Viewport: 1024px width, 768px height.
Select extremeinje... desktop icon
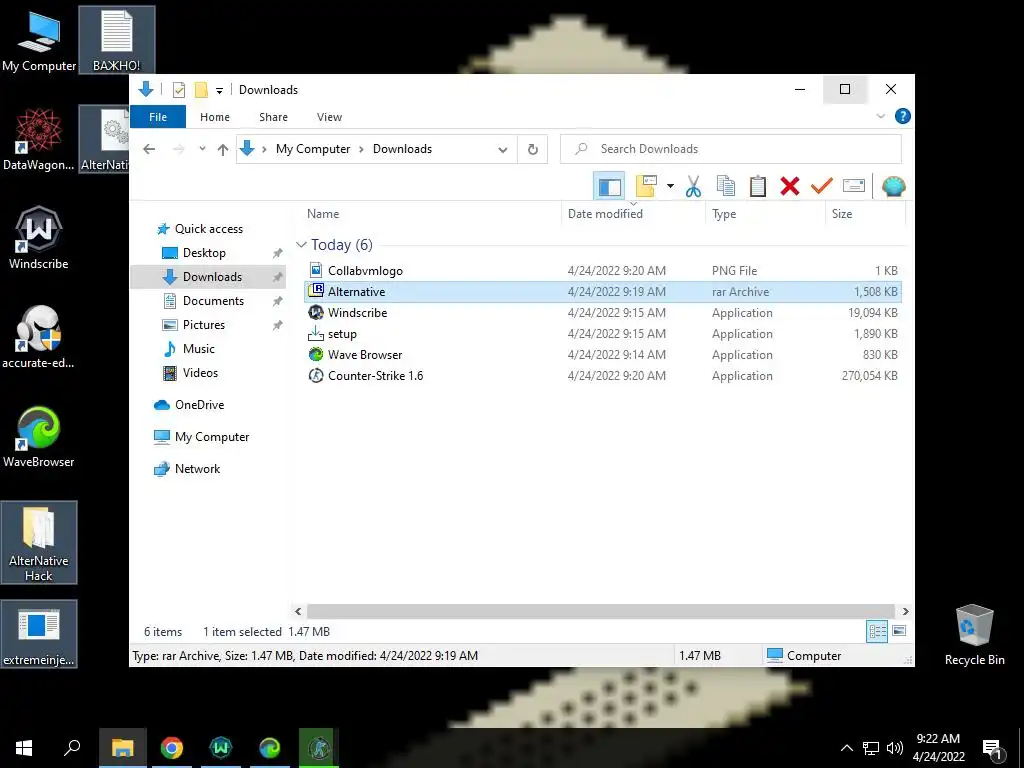click(x=39, y=634)
